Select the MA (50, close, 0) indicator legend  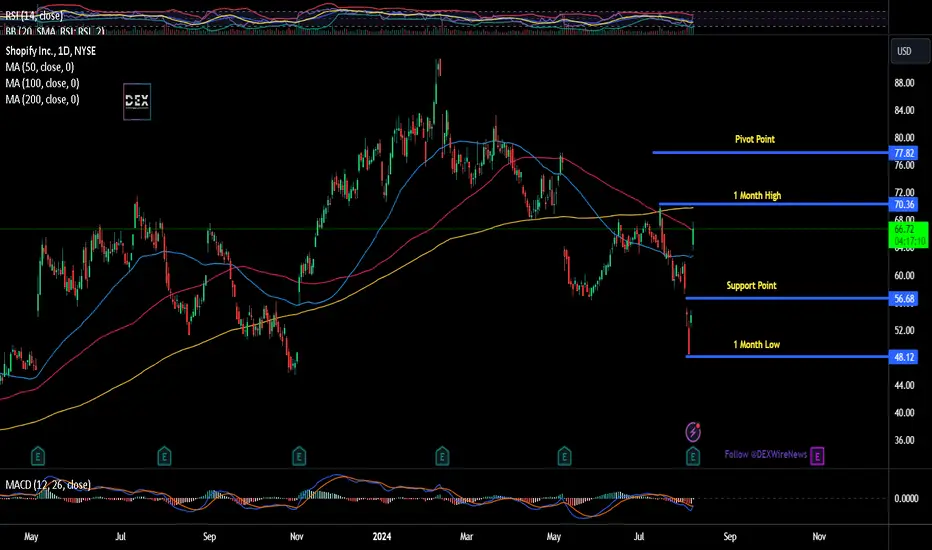pyautogui.click(x=40, y=67)
